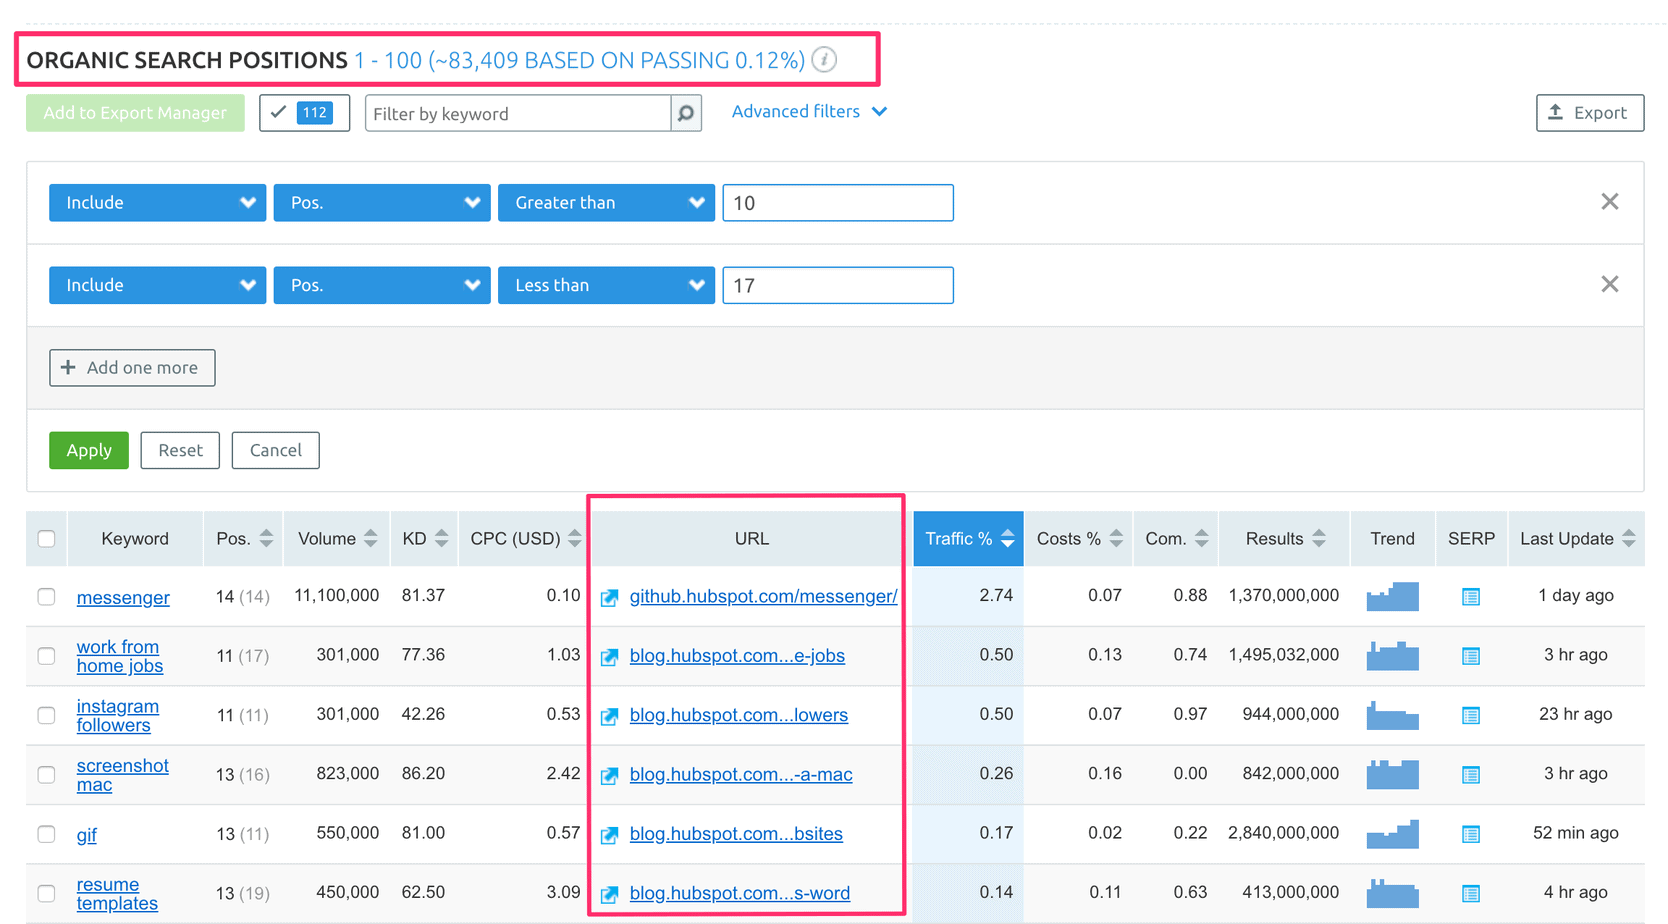Expand the Advanced filters chevron
The height and width of the screenshot is (924, 1668).
point(879,112)
